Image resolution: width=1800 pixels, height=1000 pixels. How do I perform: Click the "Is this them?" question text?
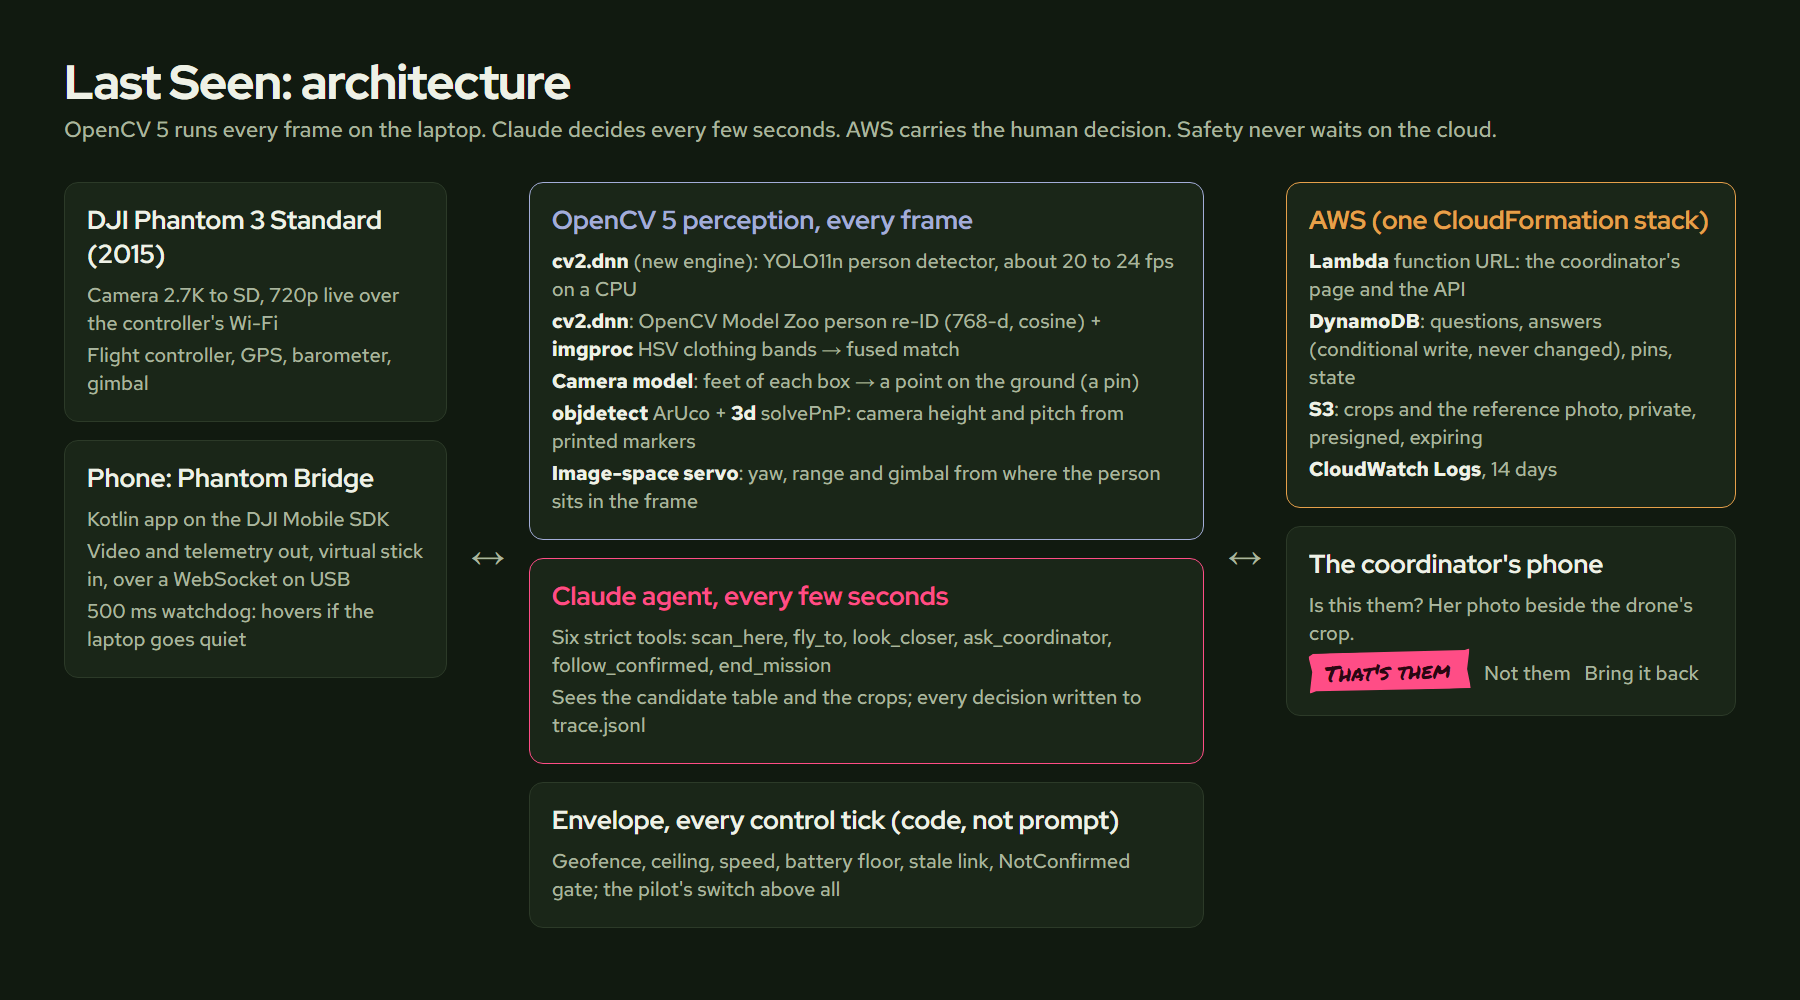click(x=1365, y=605)
